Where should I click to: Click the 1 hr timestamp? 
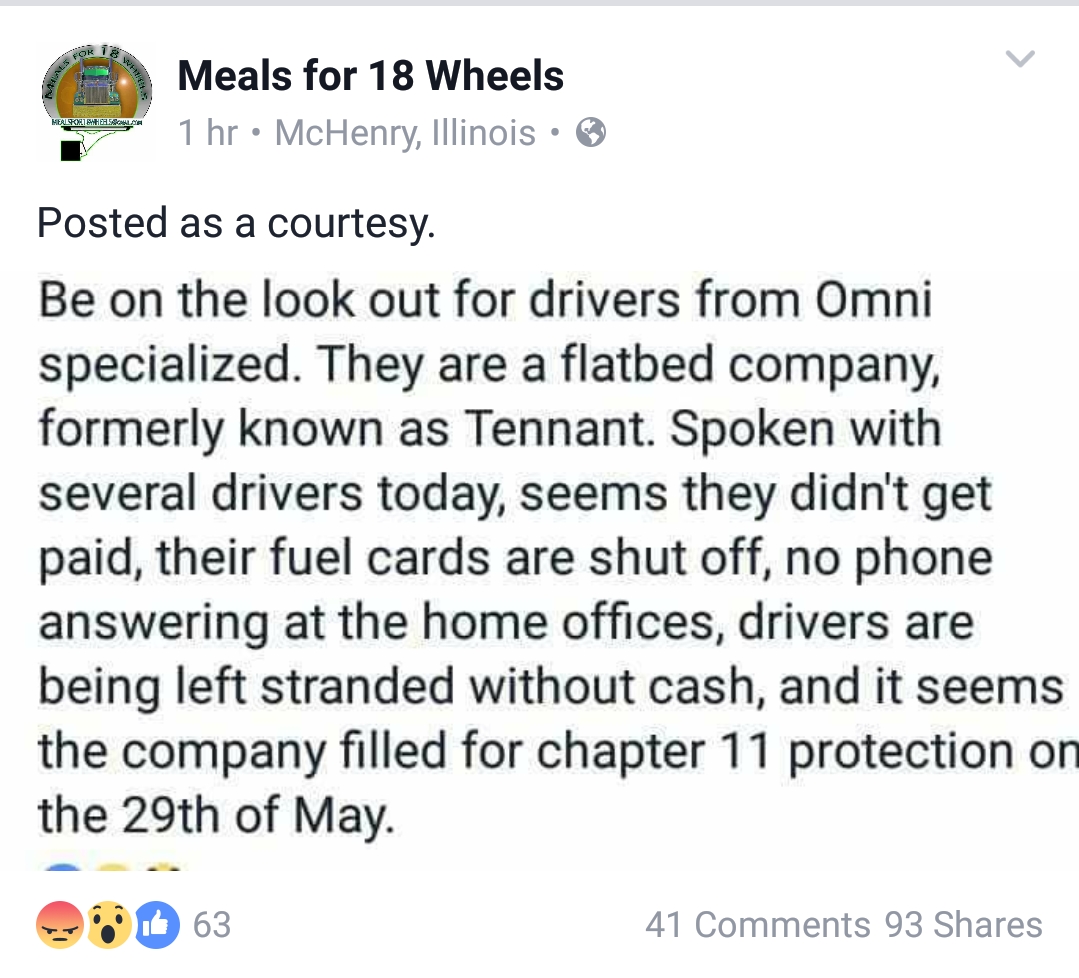207,133
